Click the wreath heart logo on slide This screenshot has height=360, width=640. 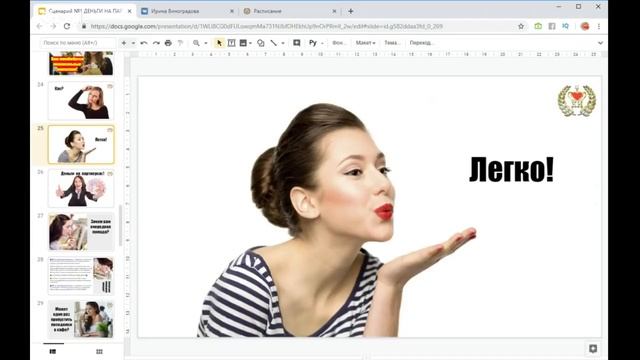[x=577, y=100]
